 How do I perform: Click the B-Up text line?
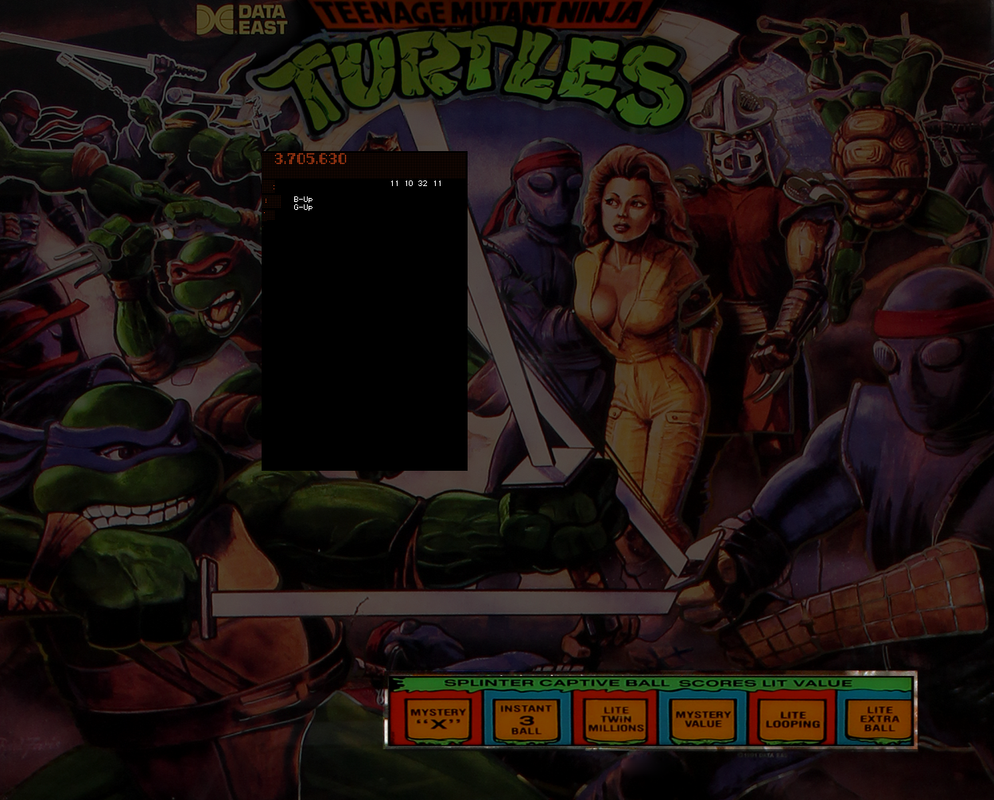click(x=303, y=199)
